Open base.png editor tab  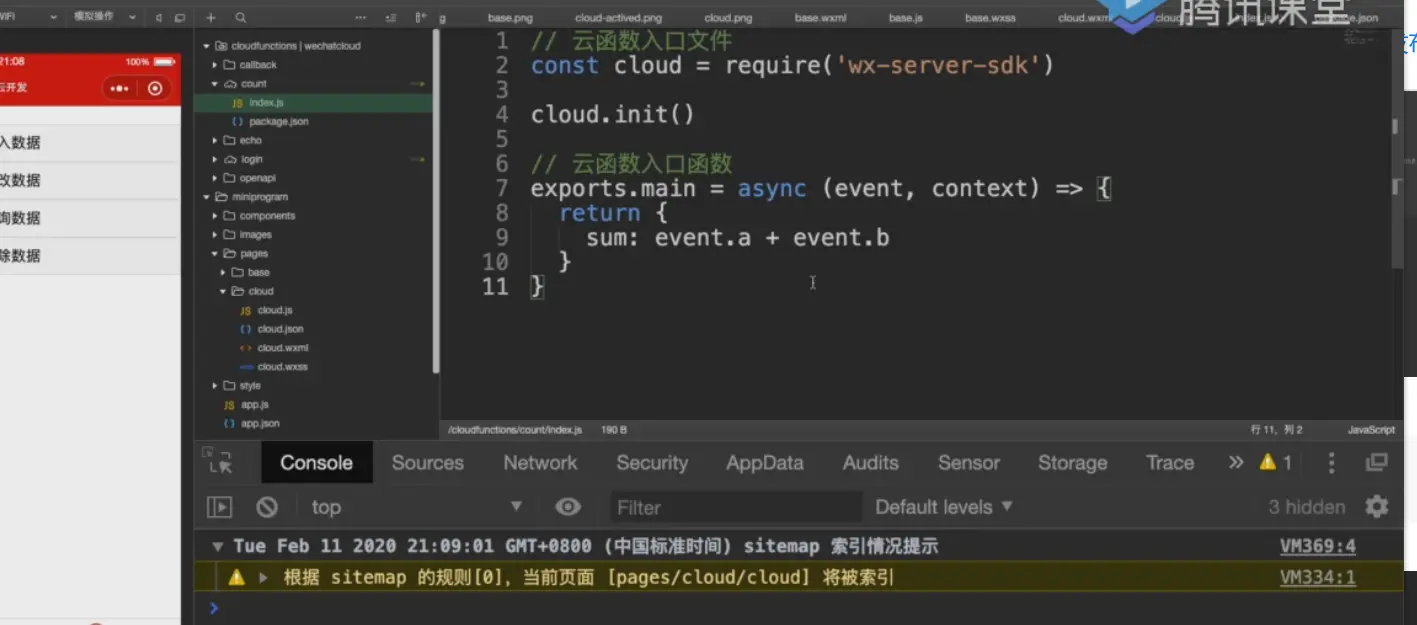coord(510,18)
